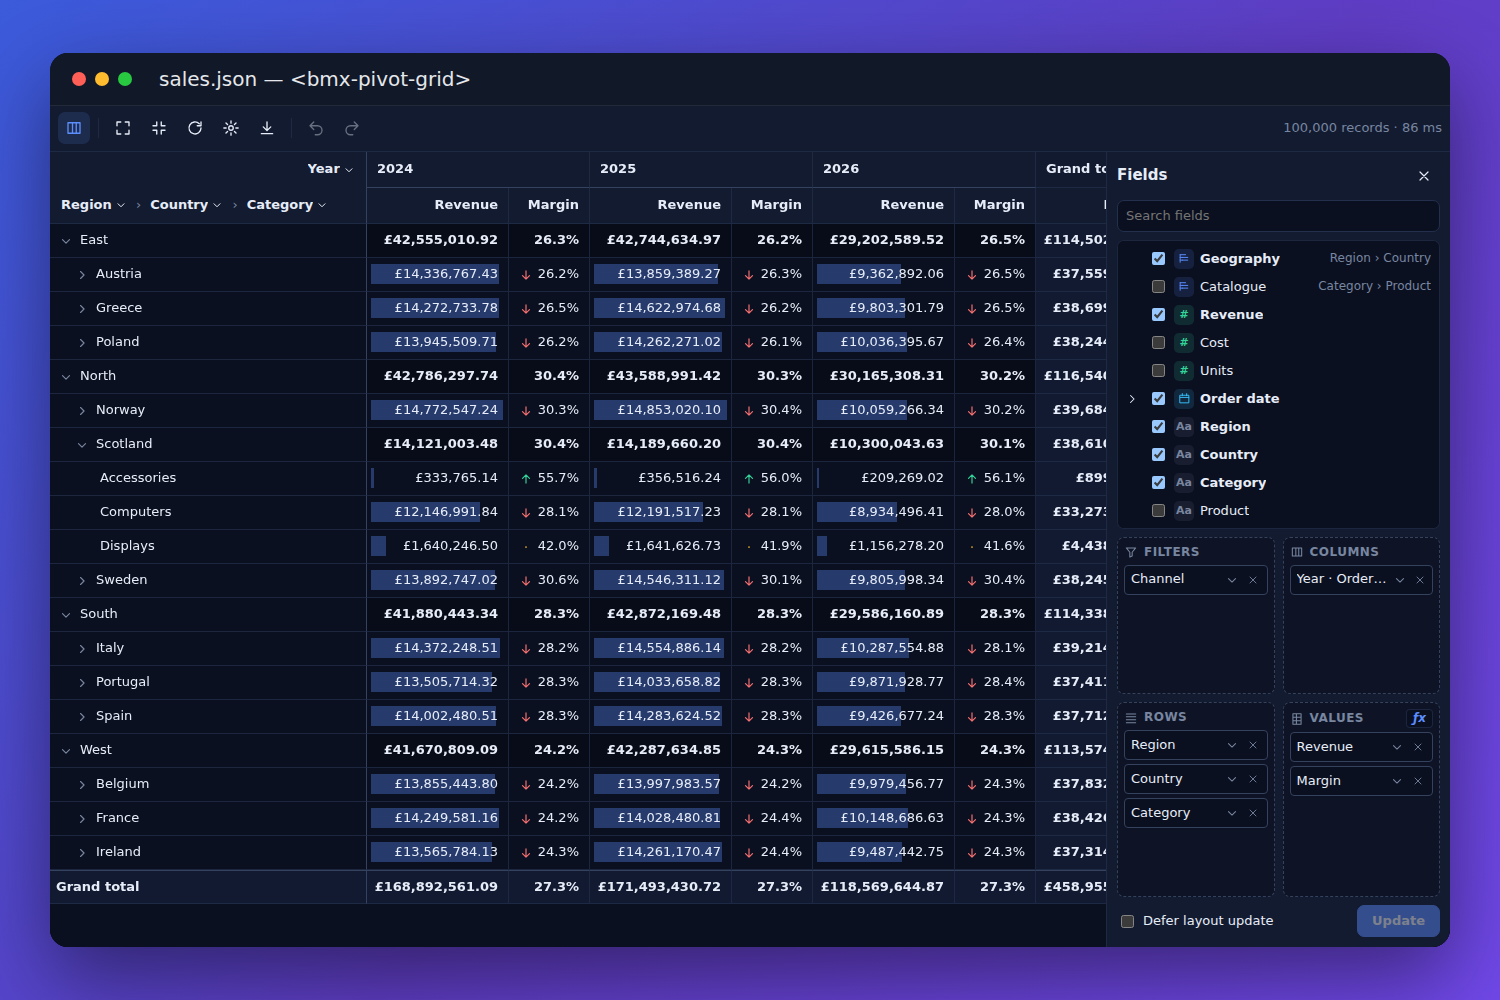Open the fx calculated field icon
1500x1000 pixels.
(1418, 718)
